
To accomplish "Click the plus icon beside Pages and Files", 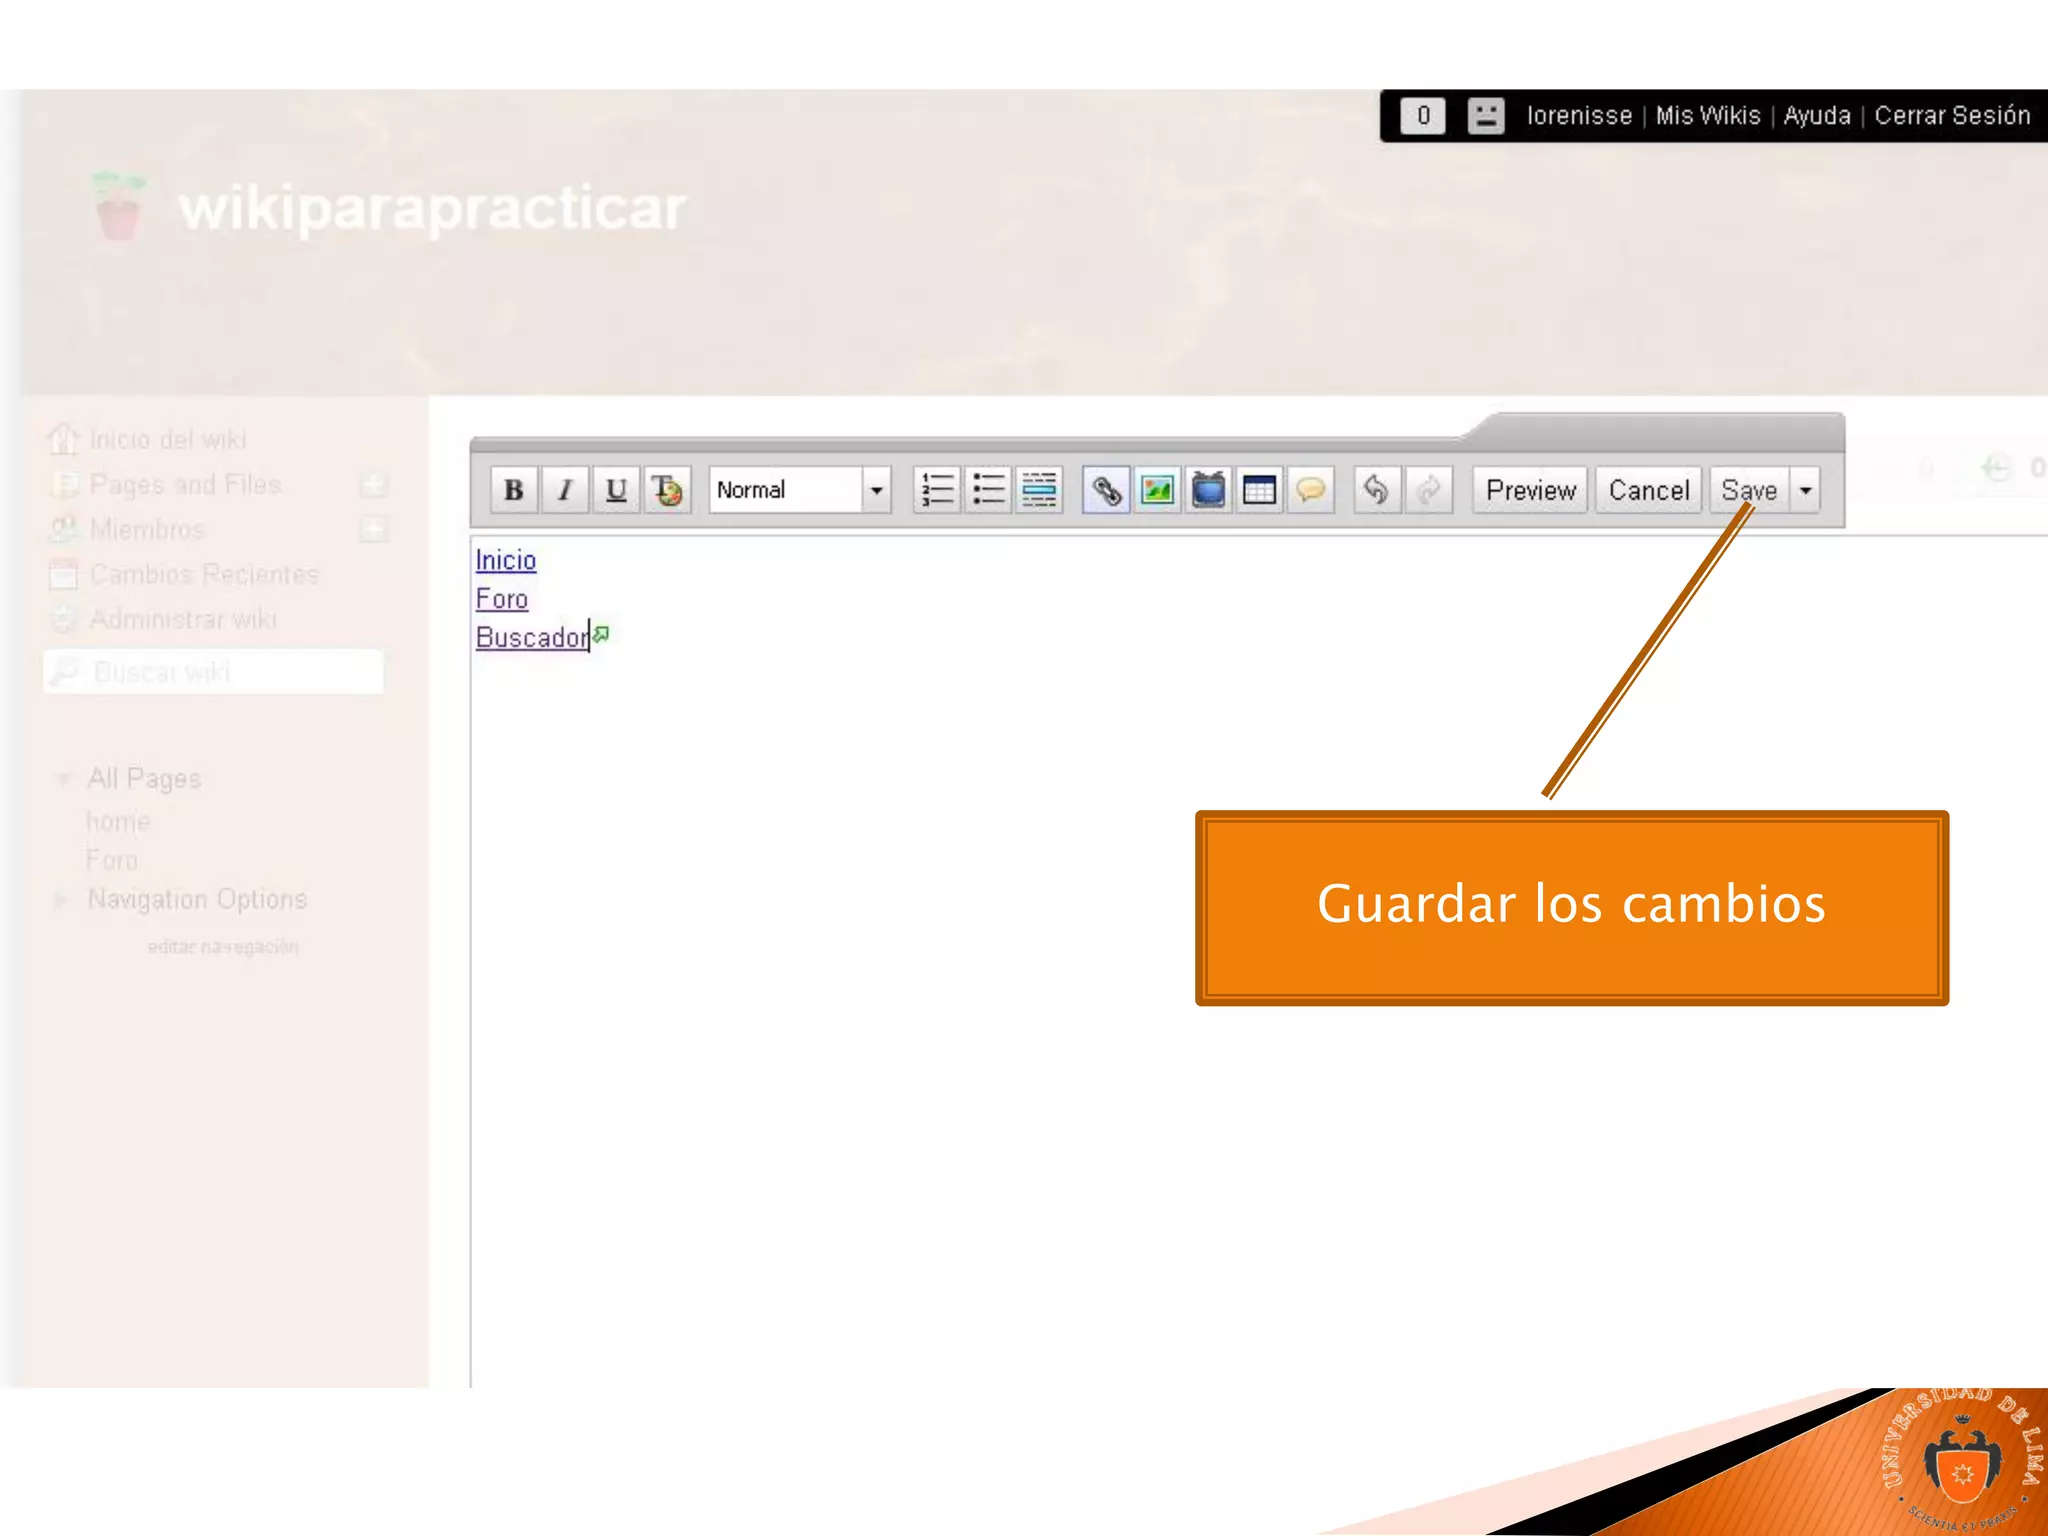I will click(x=374, y=485).
